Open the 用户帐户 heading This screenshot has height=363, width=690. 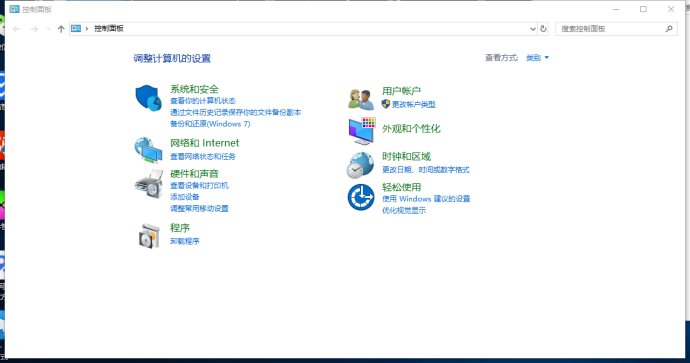401,91
